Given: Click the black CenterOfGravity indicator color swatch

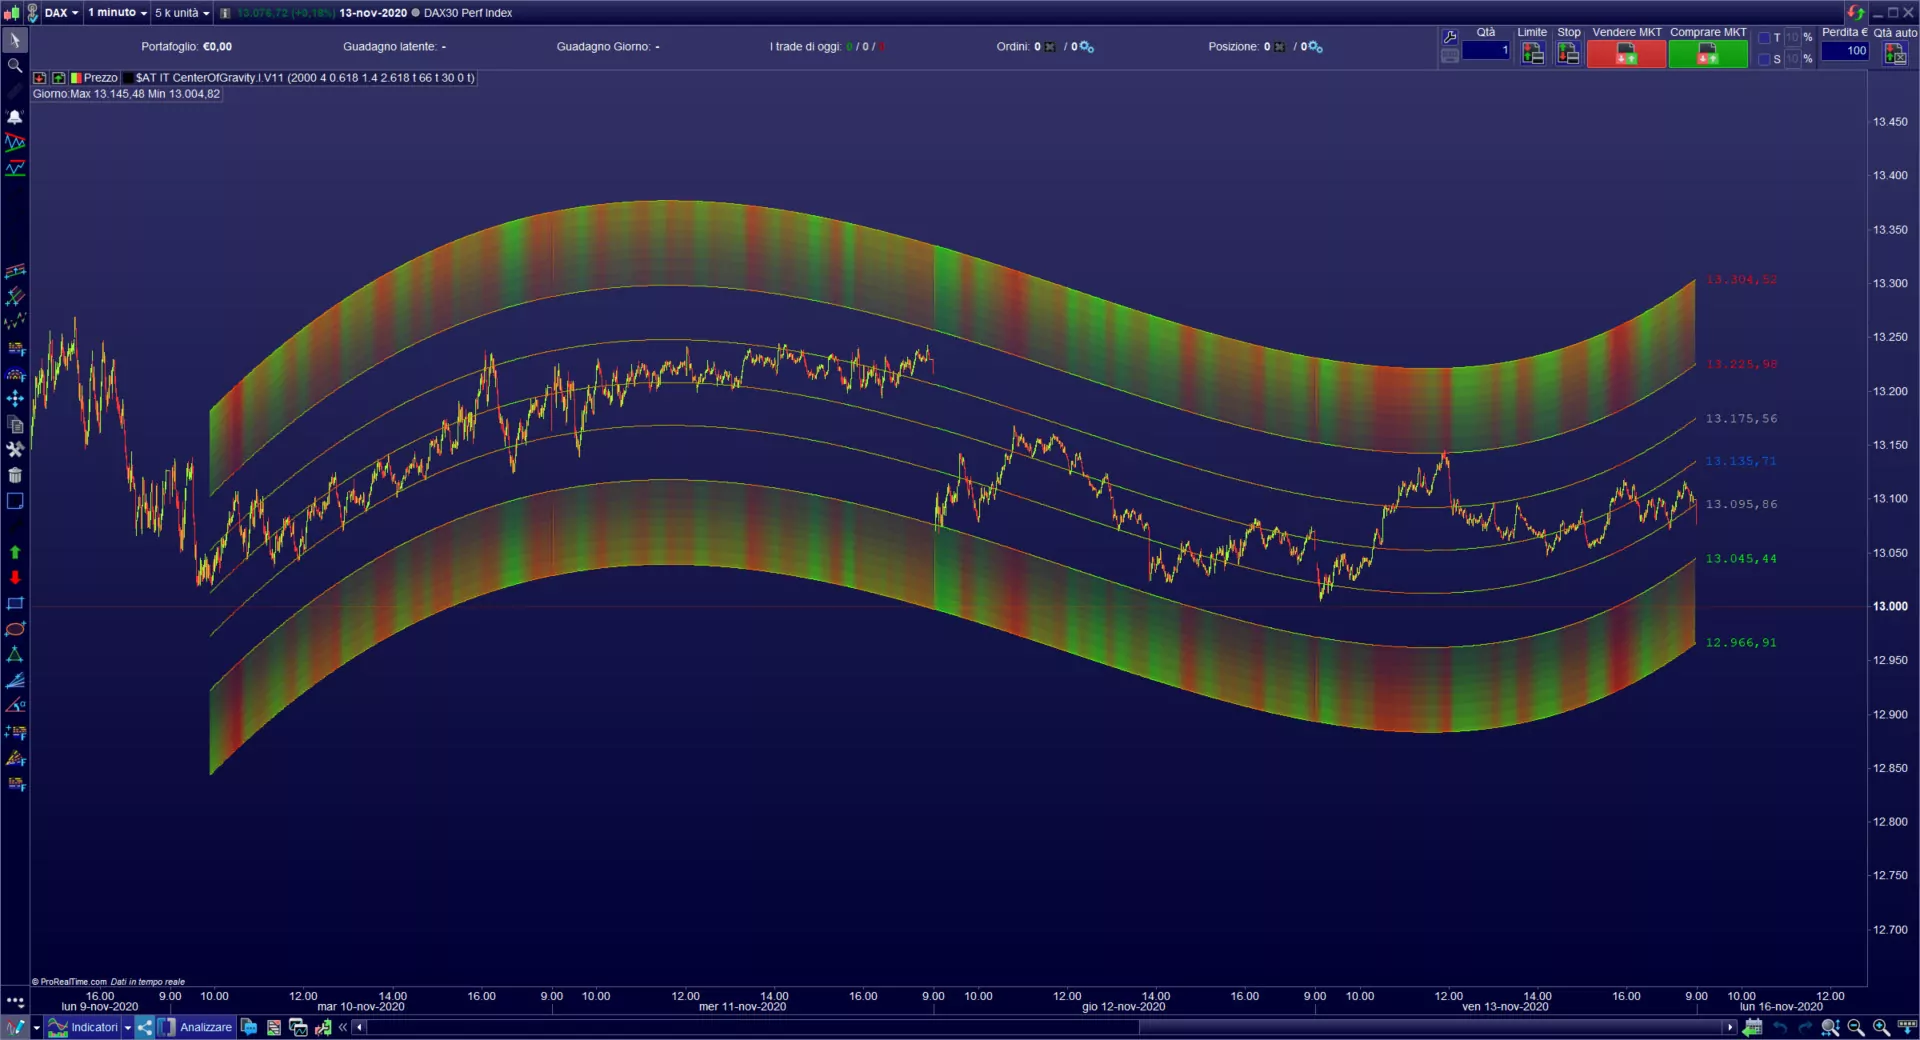Looking at the screenshot, I should click(128, 78).
